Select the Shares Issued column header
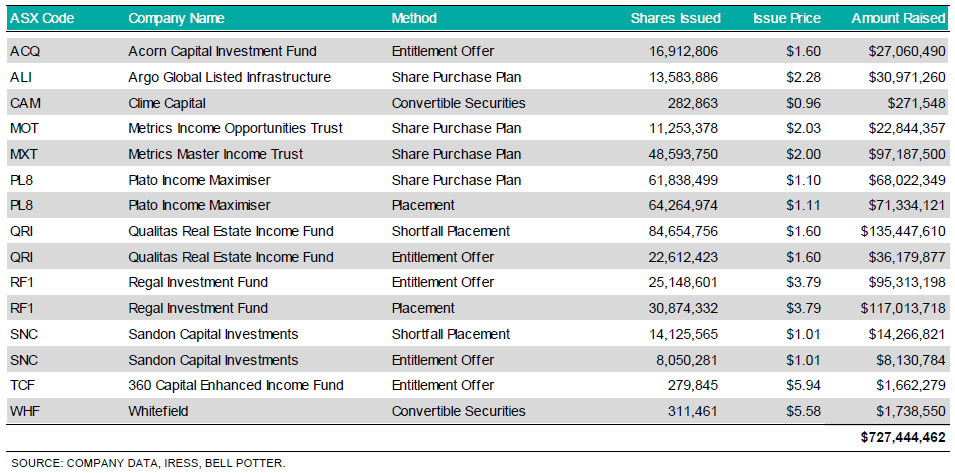The width and height of the screenshot is (955, 473). 675,18
